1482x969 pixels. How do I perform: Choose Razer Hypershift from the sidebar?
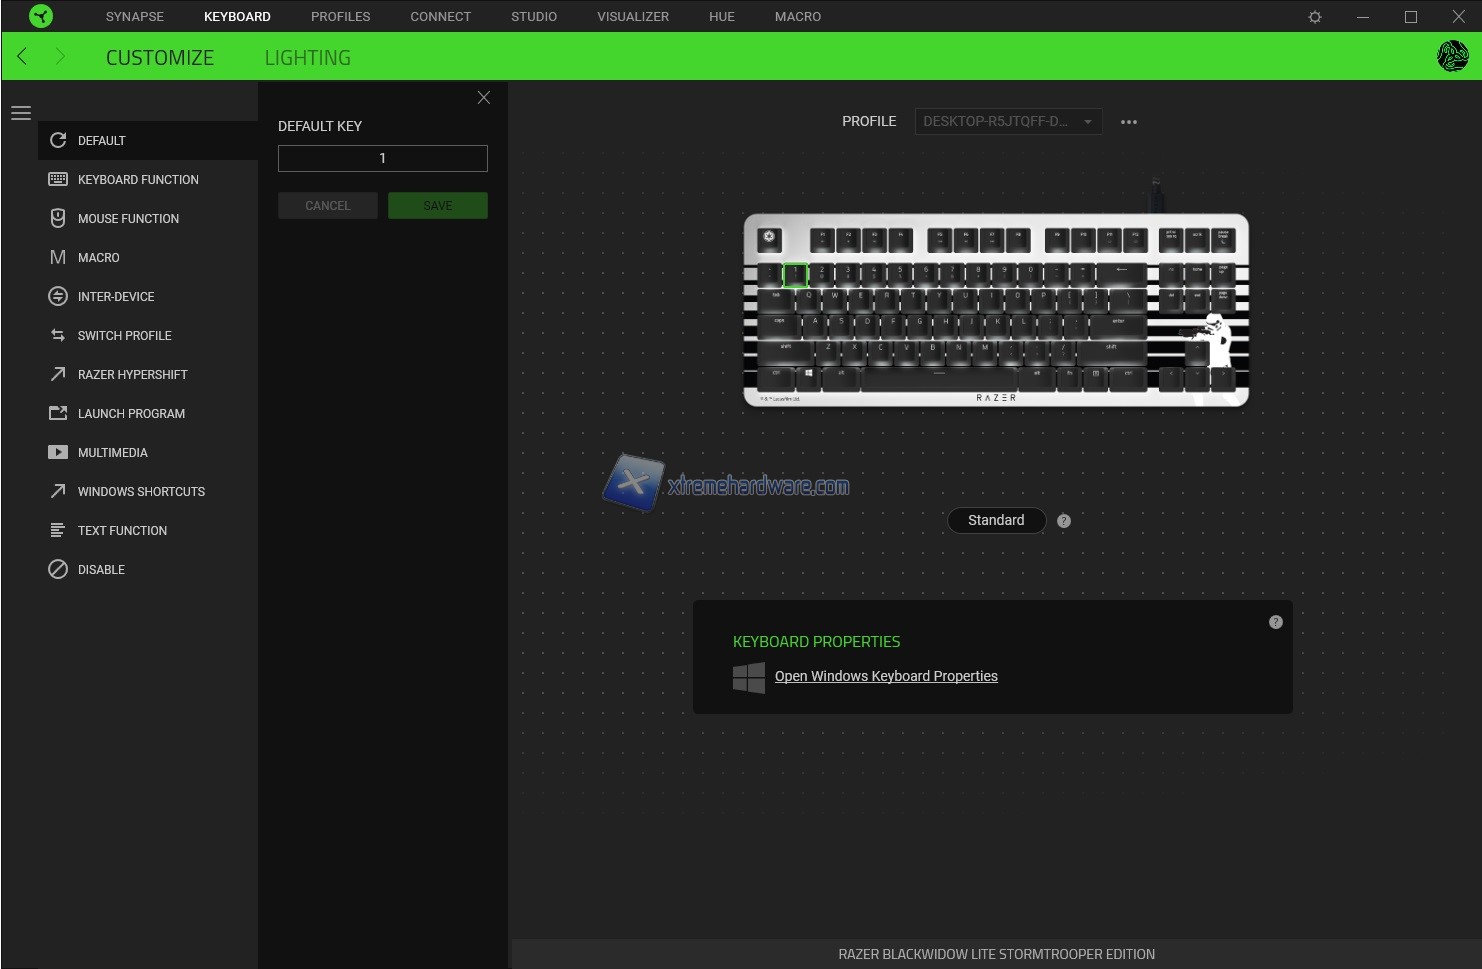click(132, 375)
